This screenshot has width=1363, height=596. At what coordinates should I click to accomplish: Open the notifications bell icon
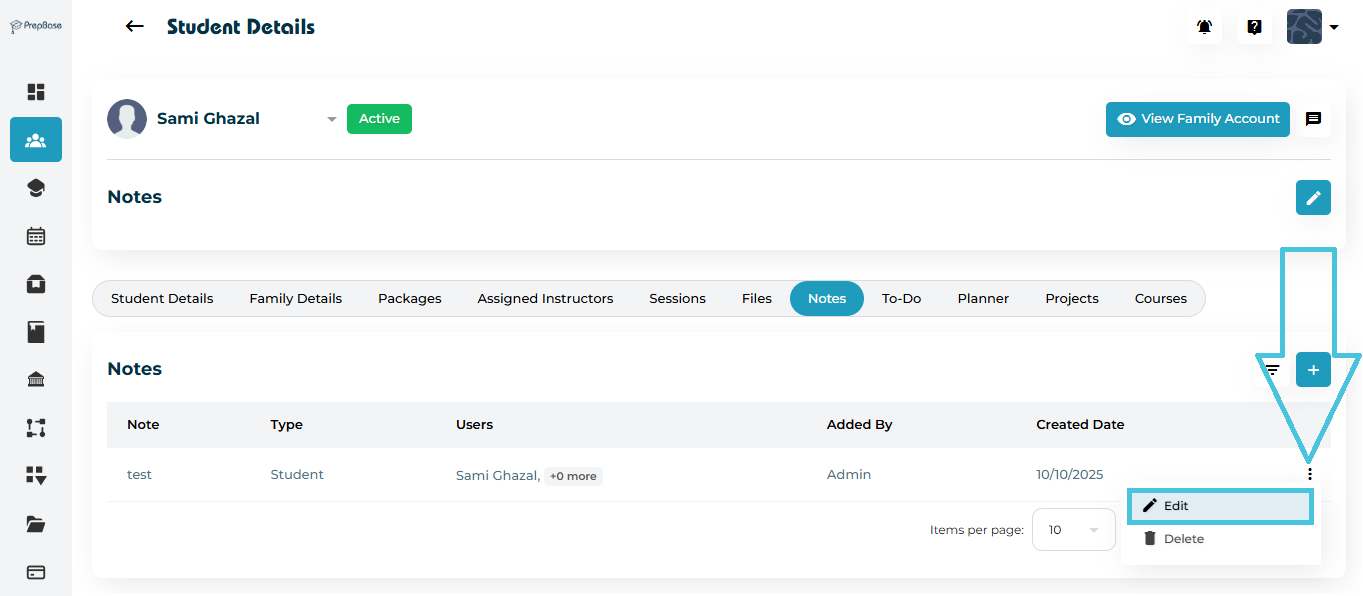(x=1204, y=27)
